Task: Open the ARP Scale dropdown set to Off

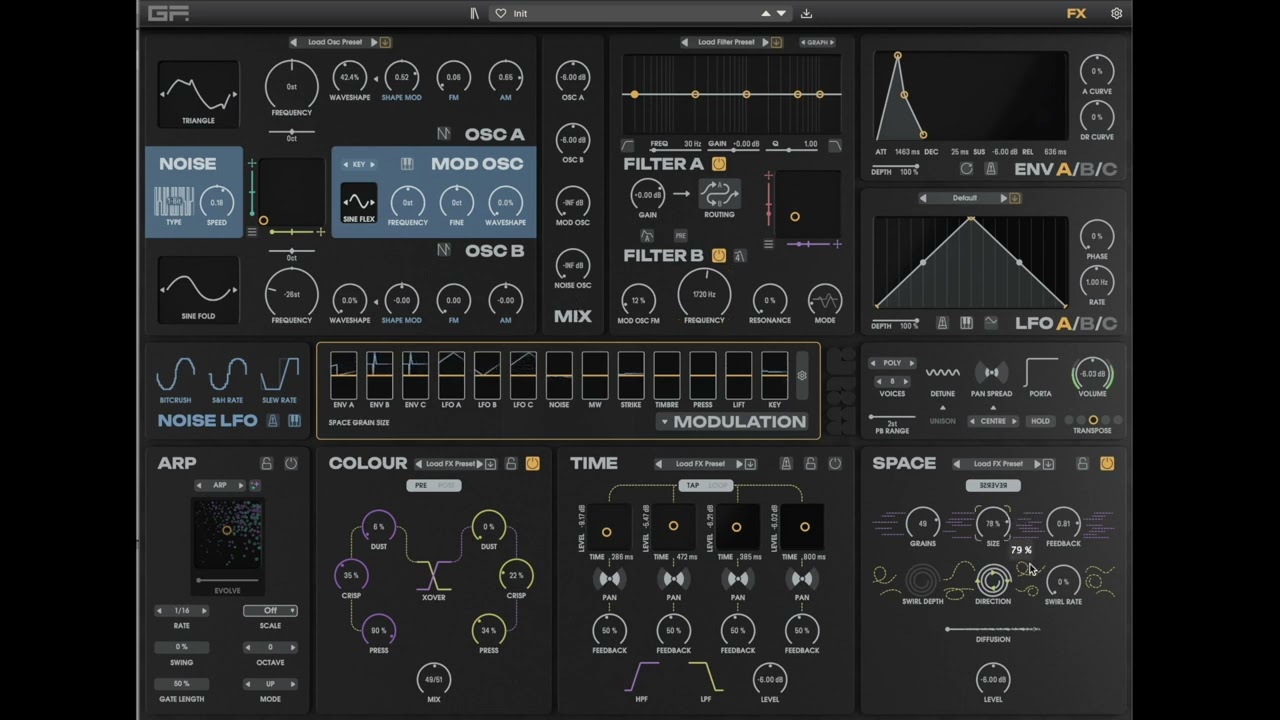Action: [x=270, y=611]
